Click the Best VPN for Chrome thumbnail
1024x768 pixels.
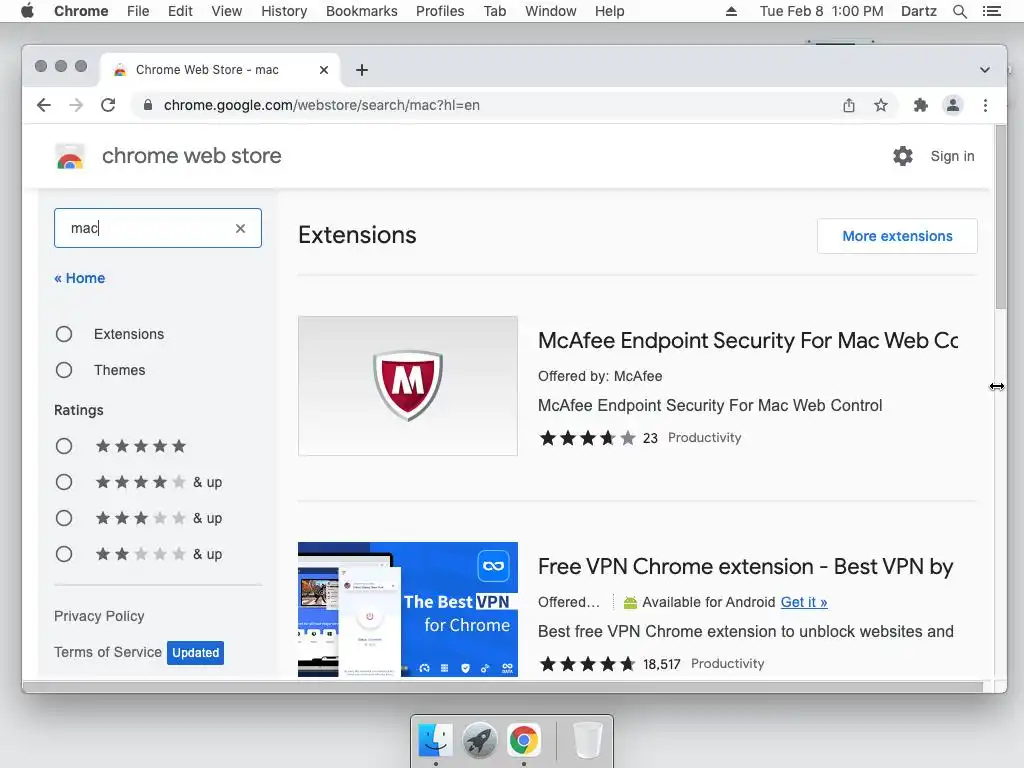[408, 609]
